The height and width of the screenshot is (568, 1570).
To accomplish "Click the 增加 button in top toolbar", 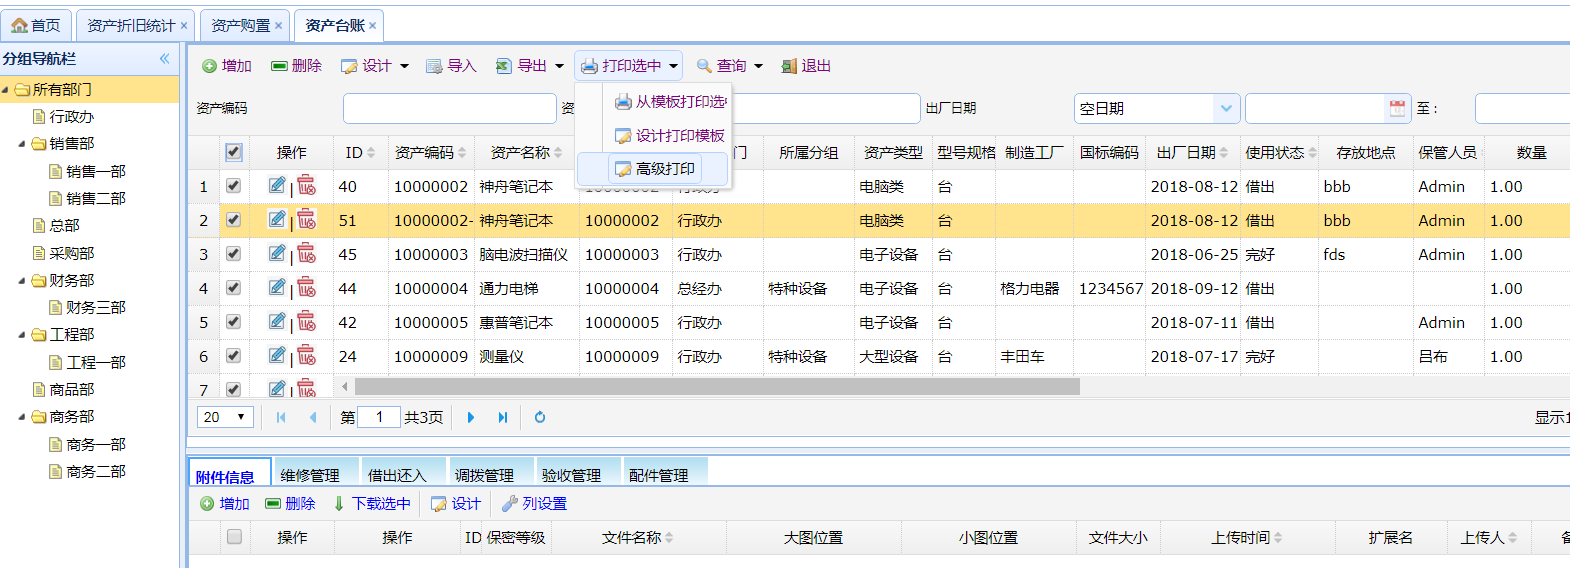I will click(227, 66).
